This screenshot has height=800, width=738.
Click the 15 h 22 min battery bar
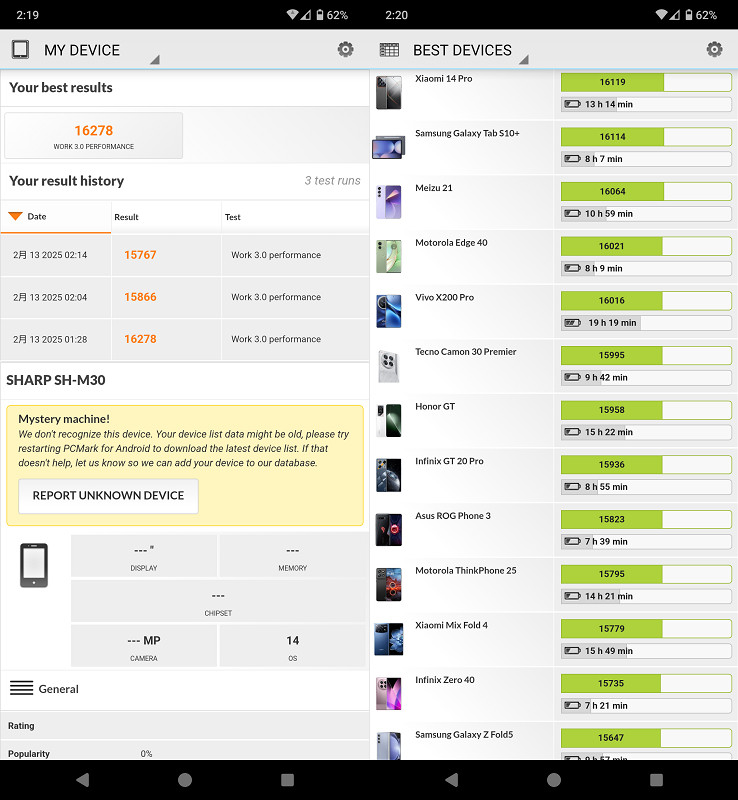pos(646,432)
